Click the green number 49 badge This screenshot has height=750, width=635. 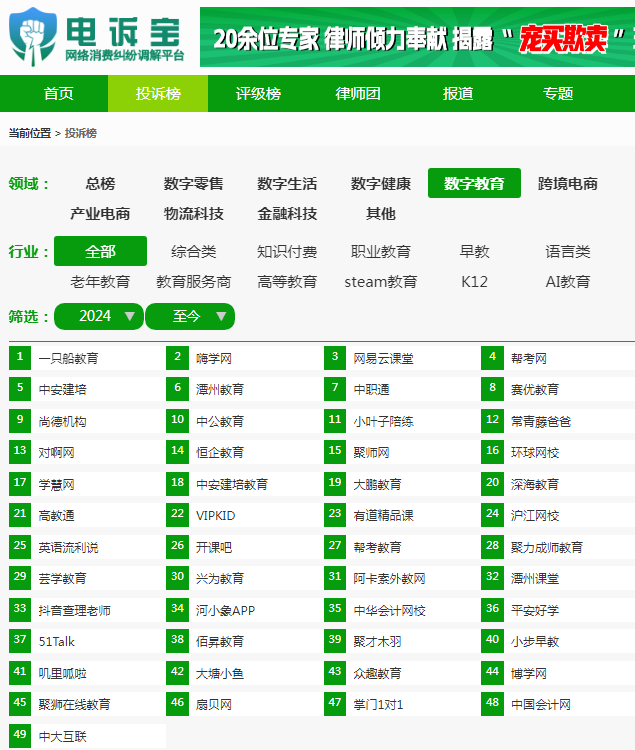tap(20, 735)
